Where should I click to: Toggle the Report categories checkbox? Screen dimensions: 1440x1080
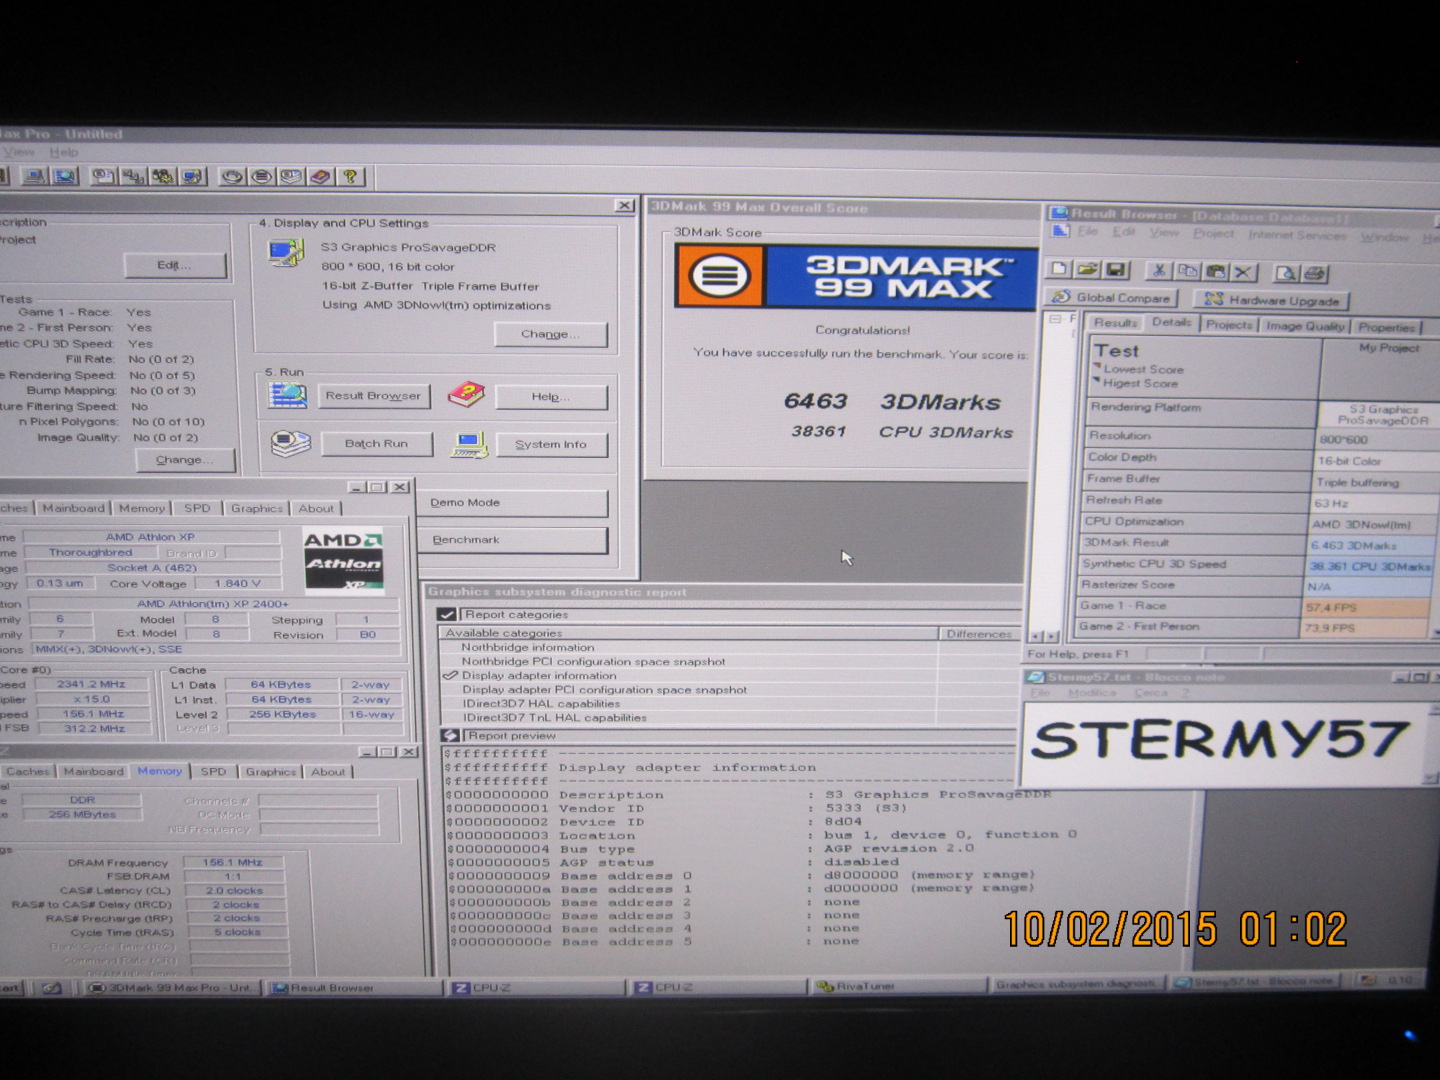(447, 615)
